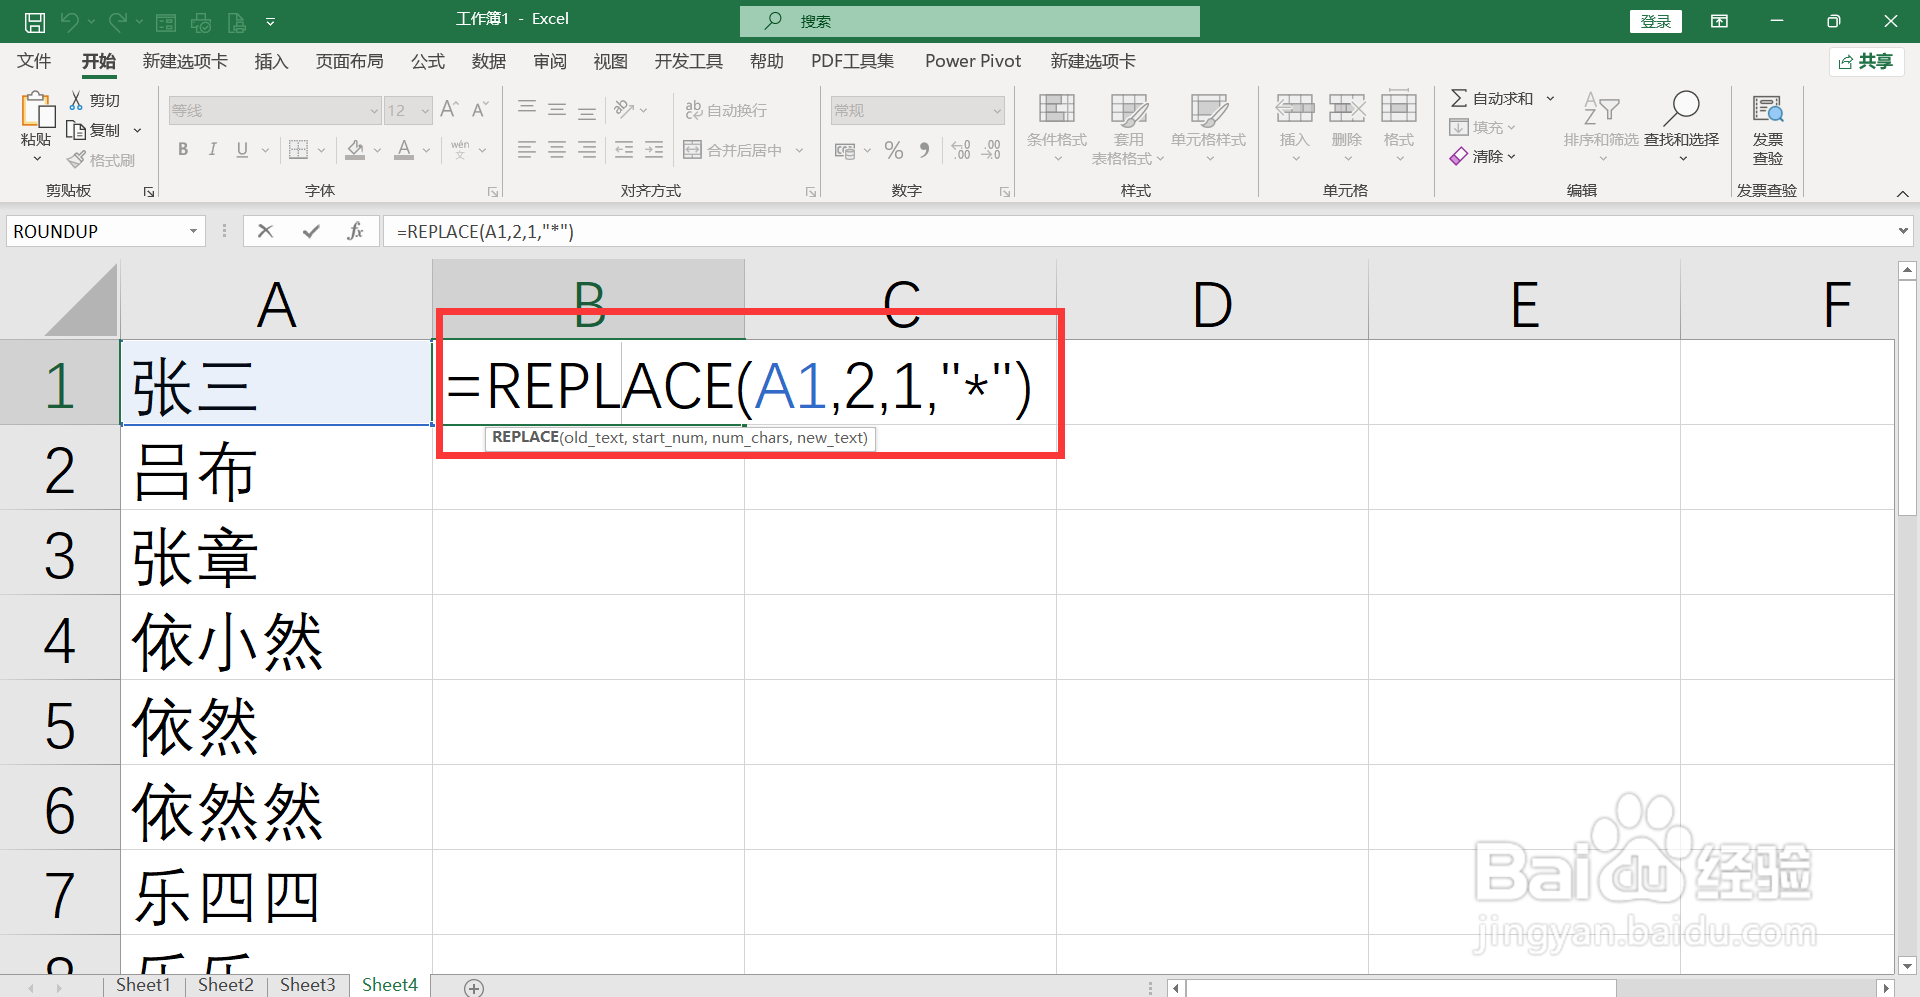Select row 4 header
This screenshot has width=1920, height=997.
tap(60, 638)
